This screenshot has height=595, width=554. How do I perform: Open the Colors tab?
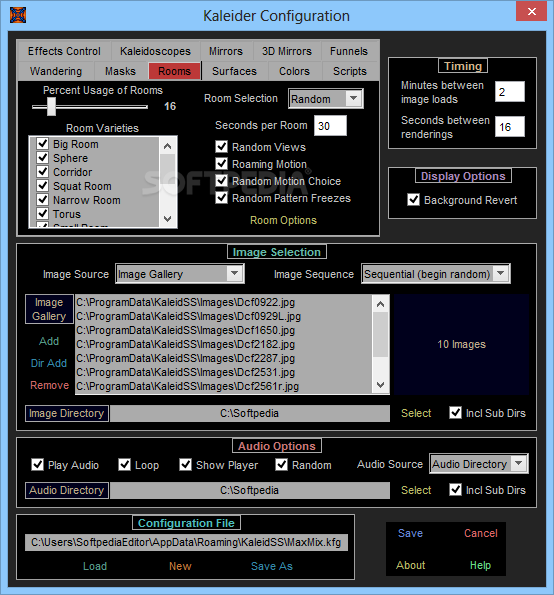point(294,71)
